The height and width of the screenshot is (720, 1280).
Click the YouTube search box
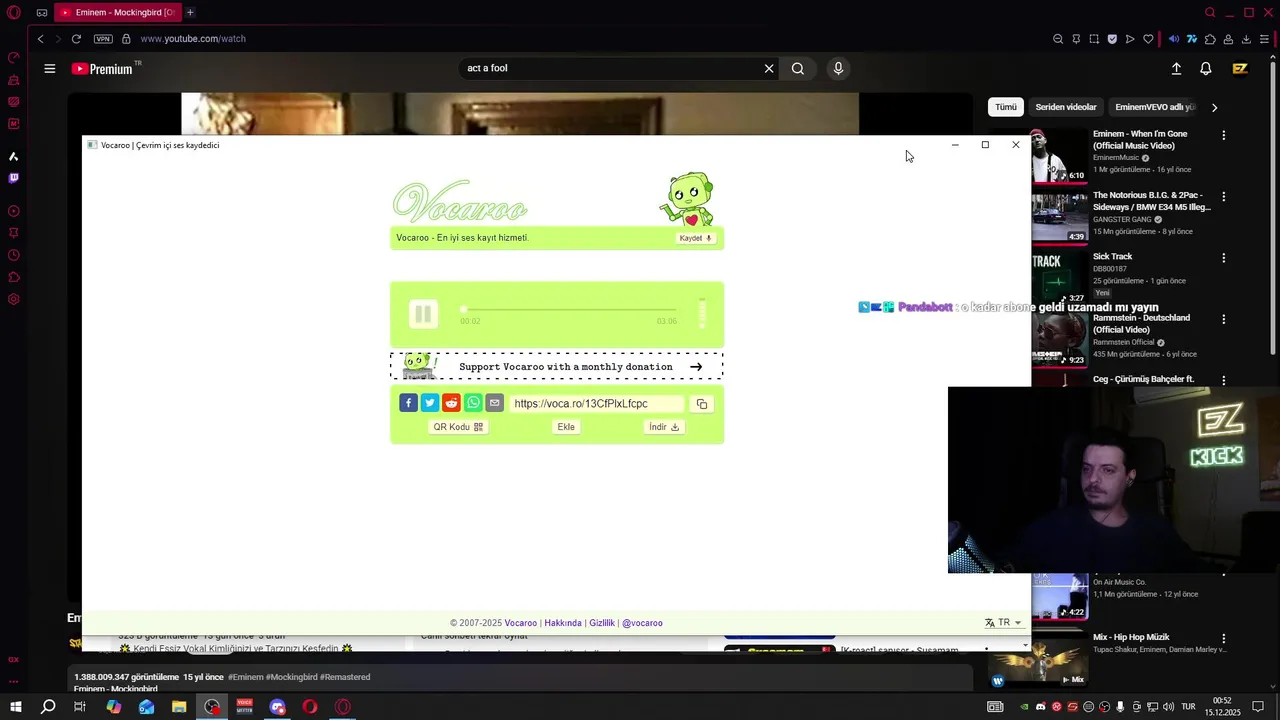(x=610, y=68)
